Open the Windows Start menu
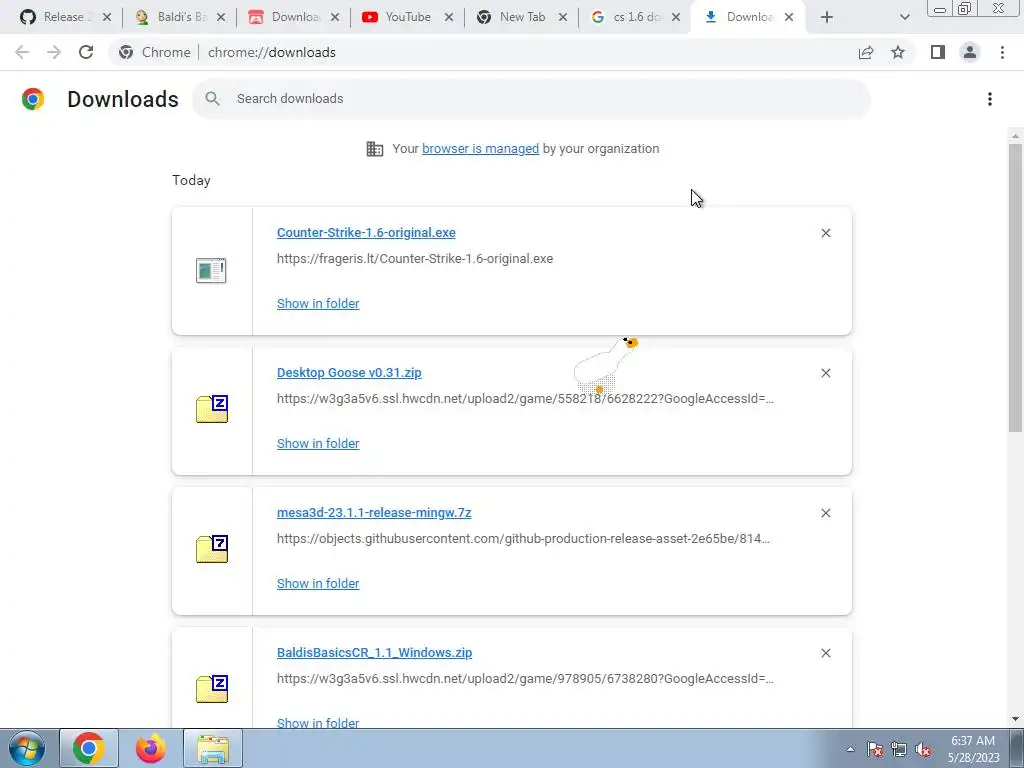The height and width of the screenshot is (768, 1024). click(x=27, y=748)
